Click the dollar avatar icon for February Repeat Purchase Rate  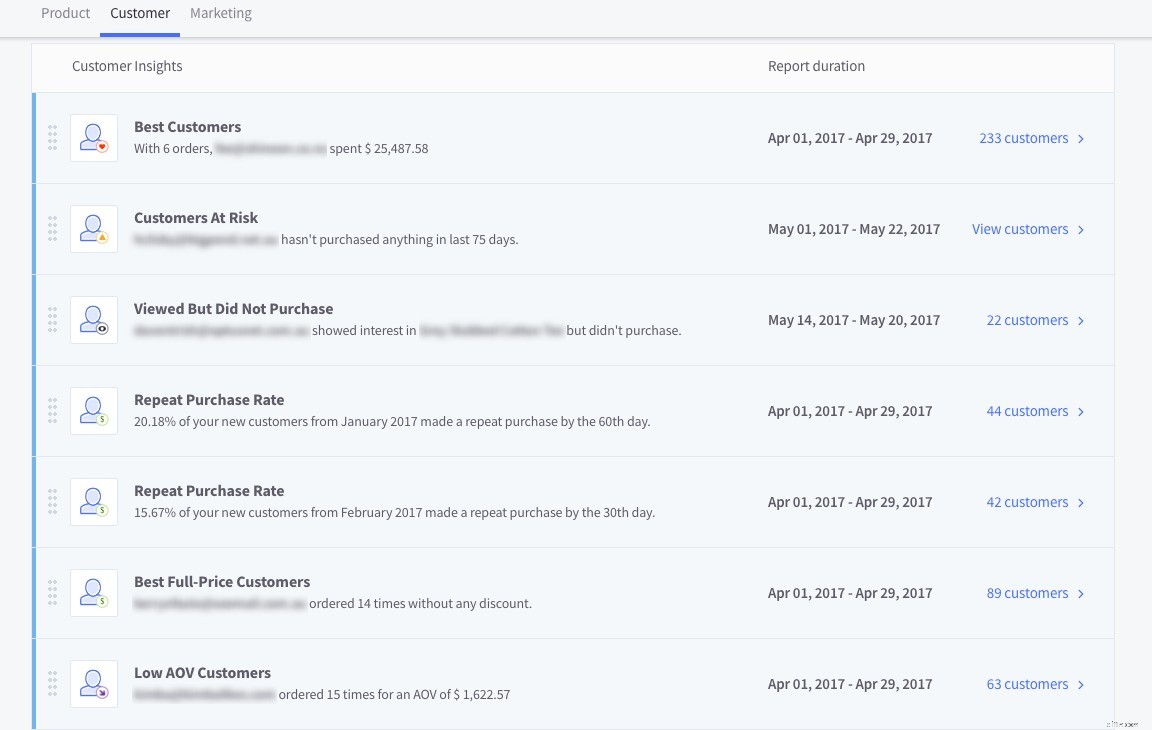(94, 501)
